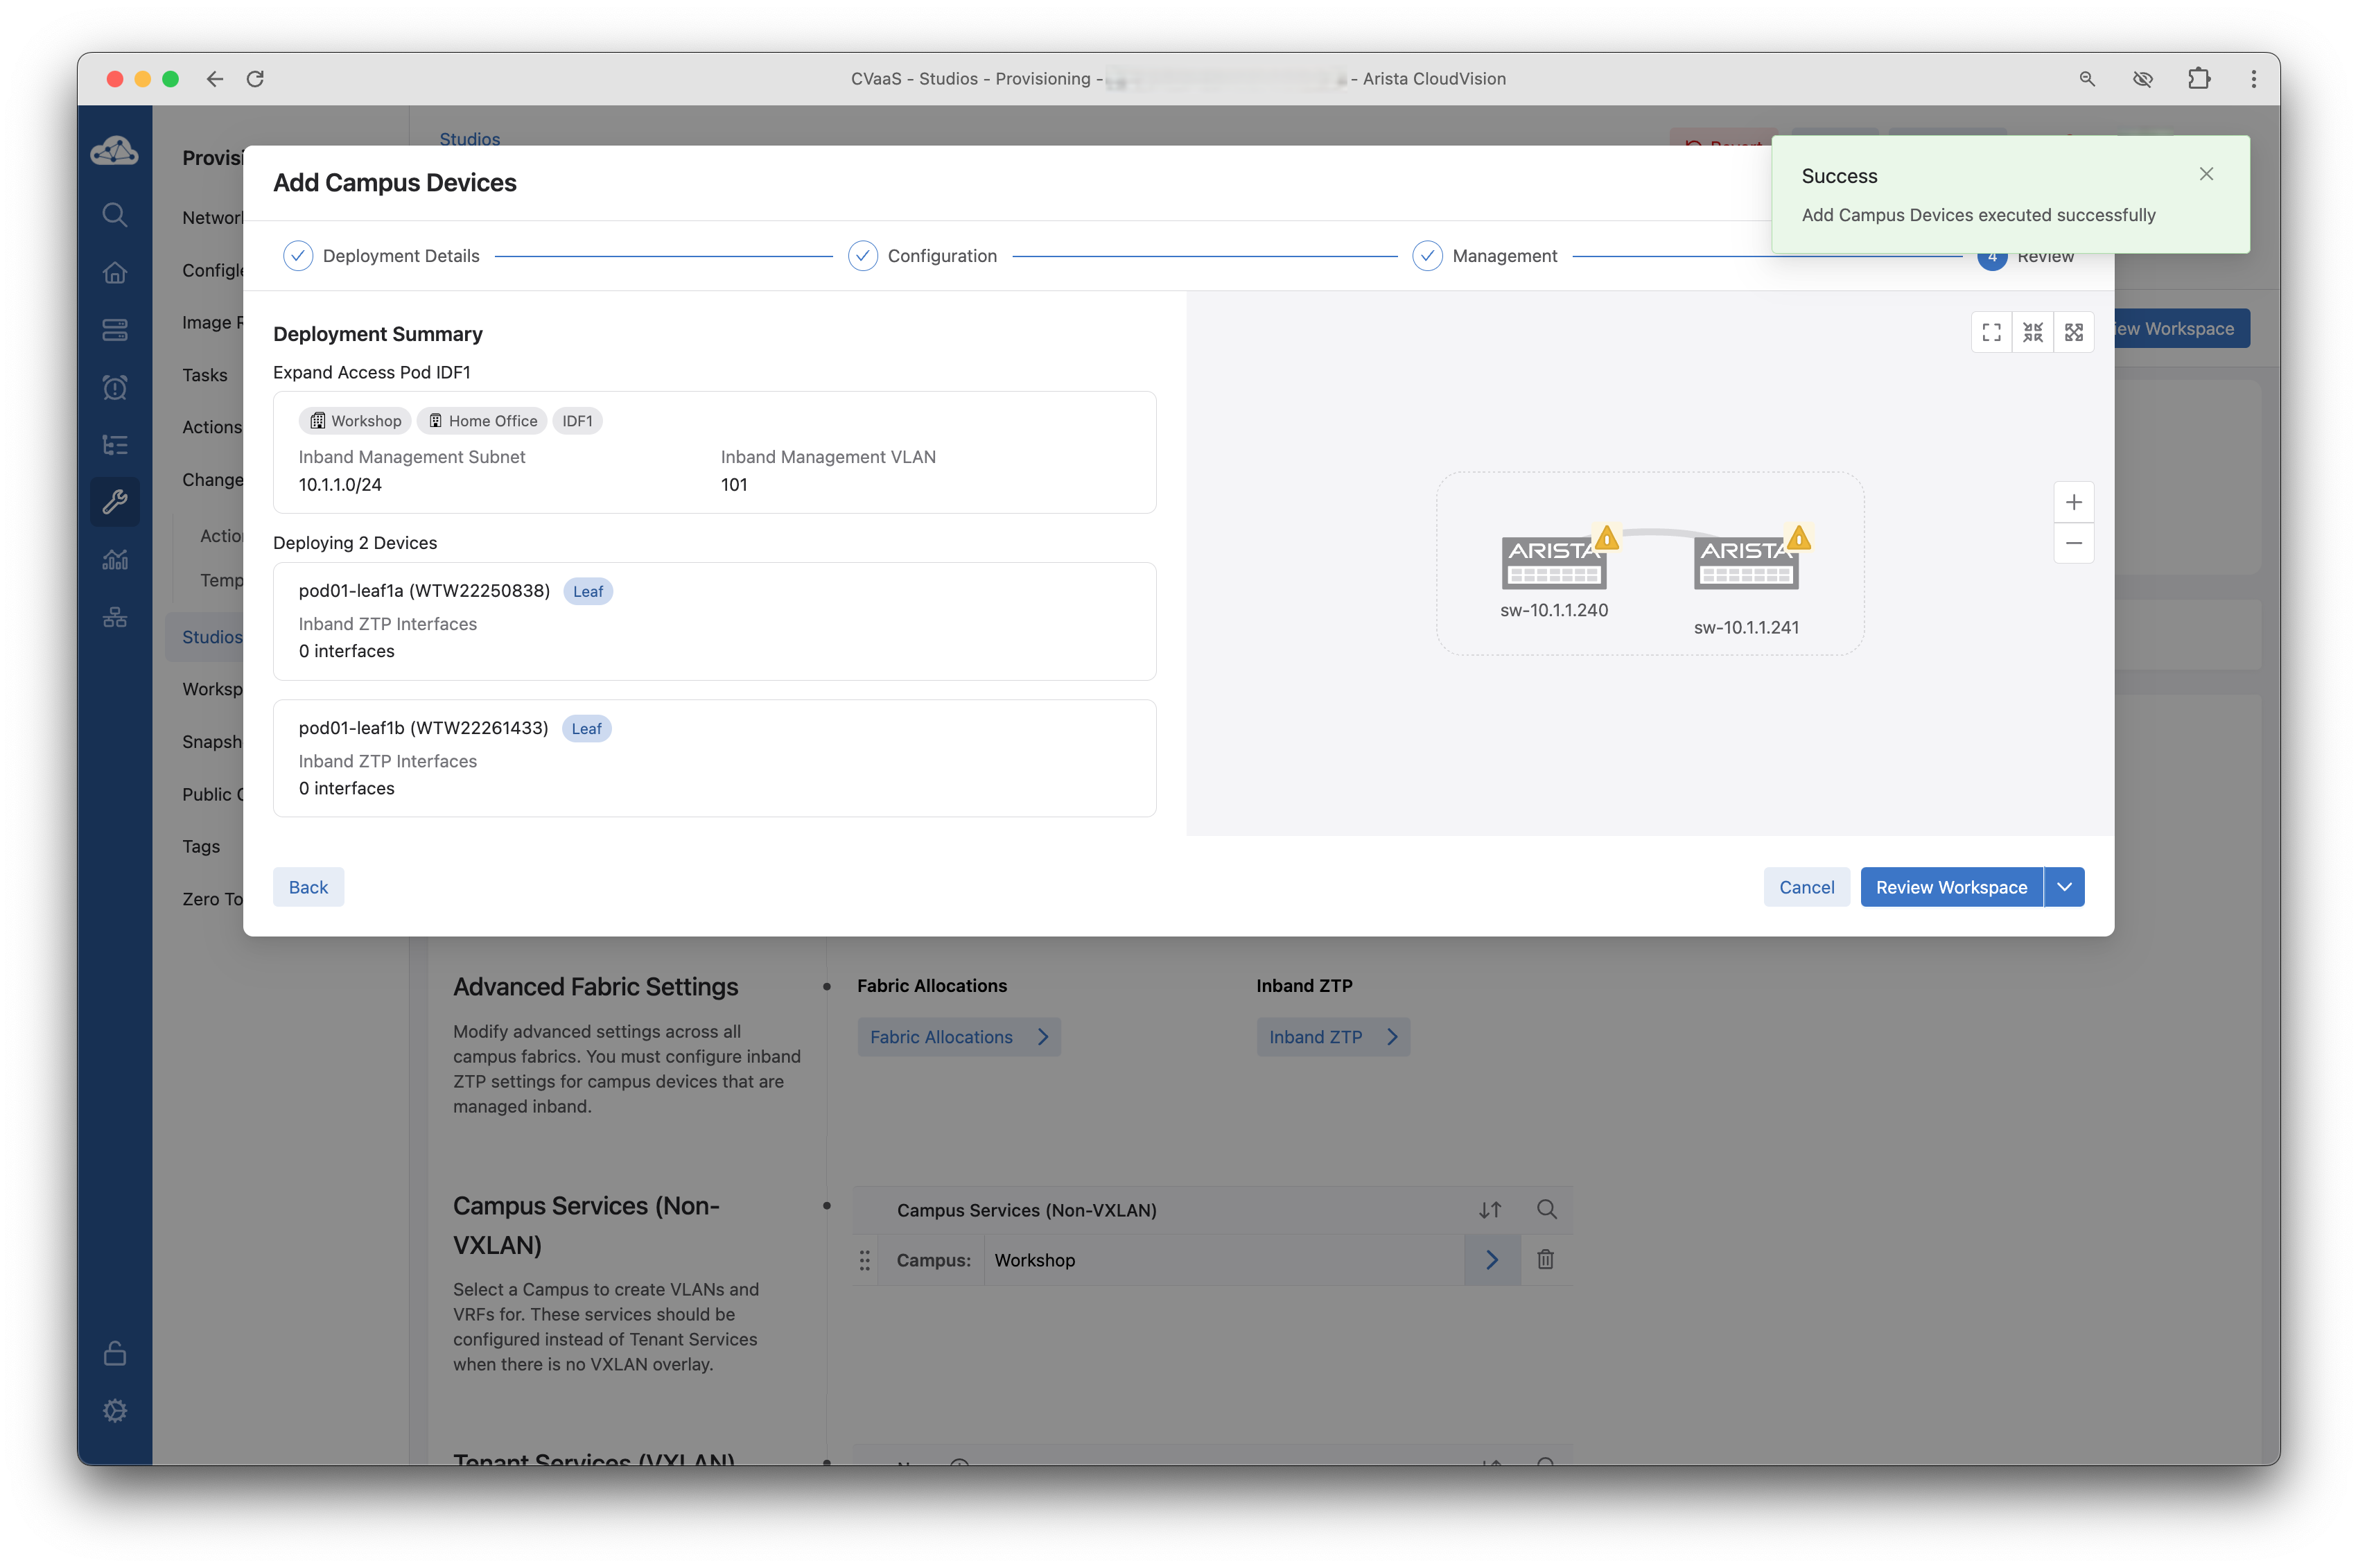Click the Inband ZTP link button
The height and width of the screenshot is (1568, 2358).
tap(1332, 1037)
